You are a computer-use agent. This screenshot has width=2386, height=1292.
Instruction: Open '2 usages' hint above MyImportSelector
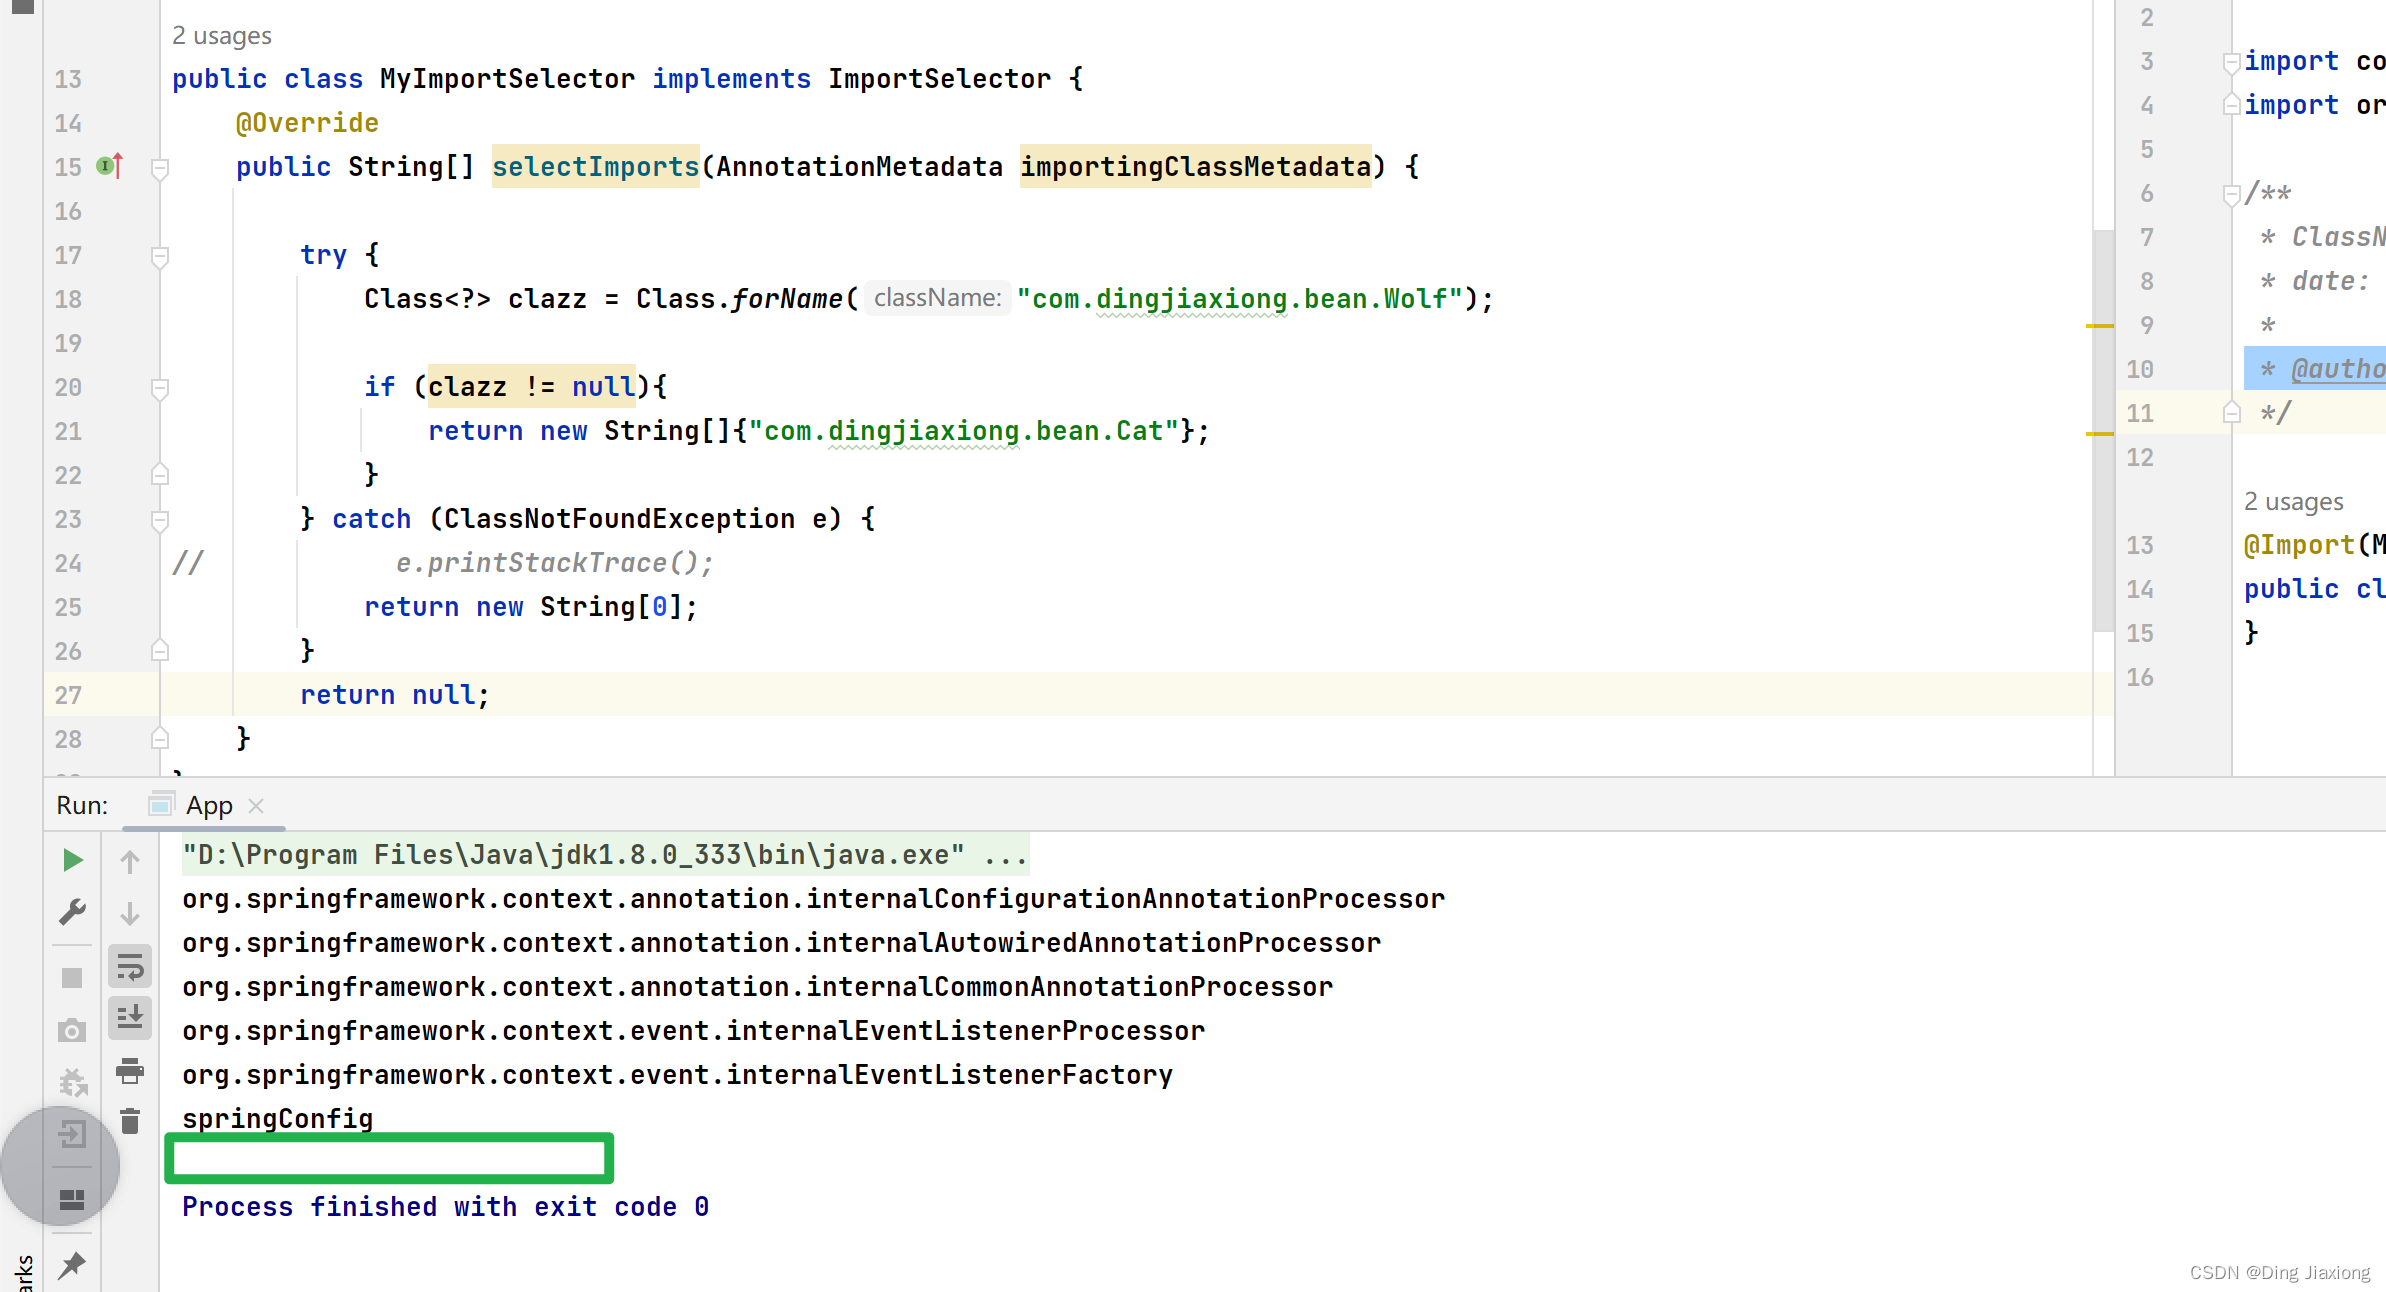(221, 36)
